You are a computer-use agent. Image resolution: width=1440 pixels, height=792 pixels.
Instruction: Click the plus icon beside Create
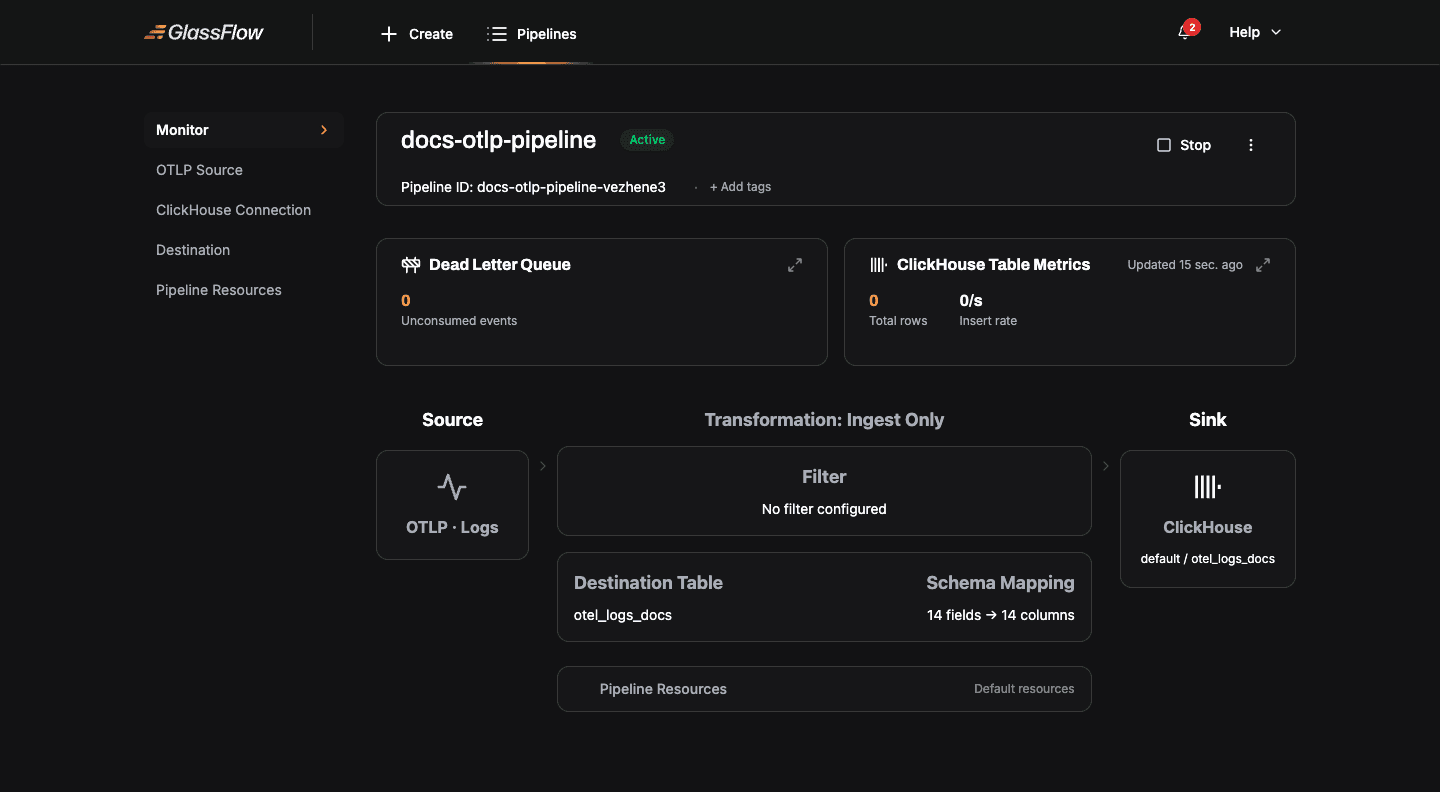pos(389,34)
